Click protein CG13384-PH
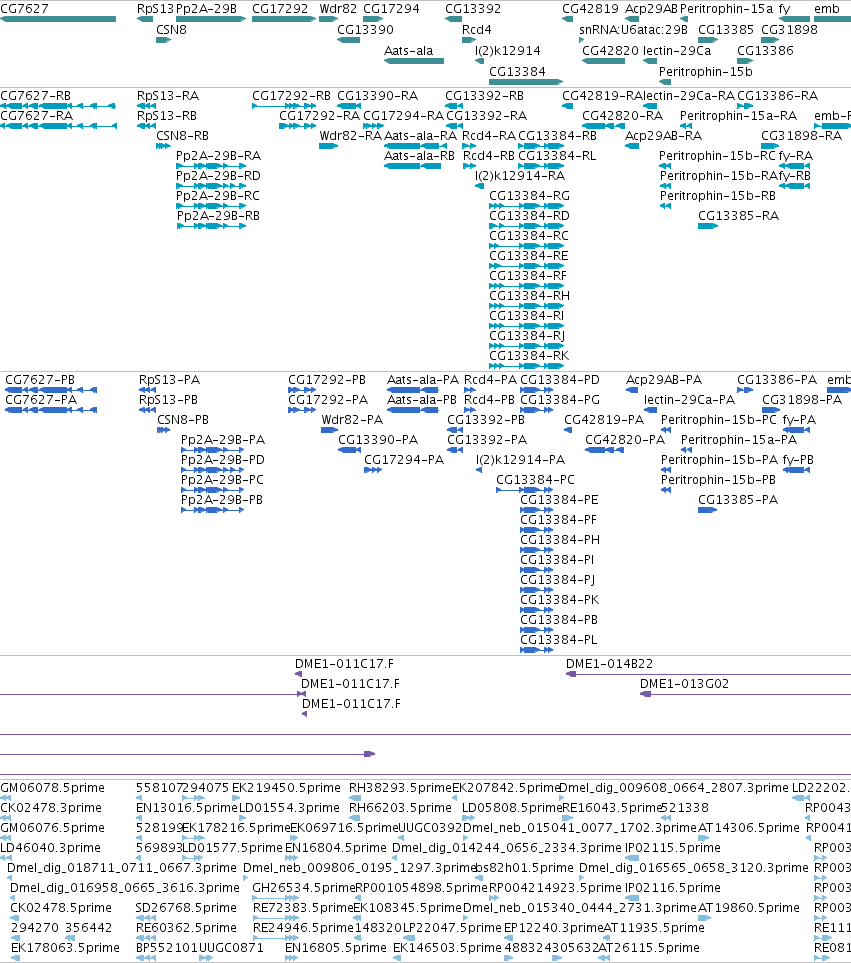The image size is (851, 963). (560, 540)
